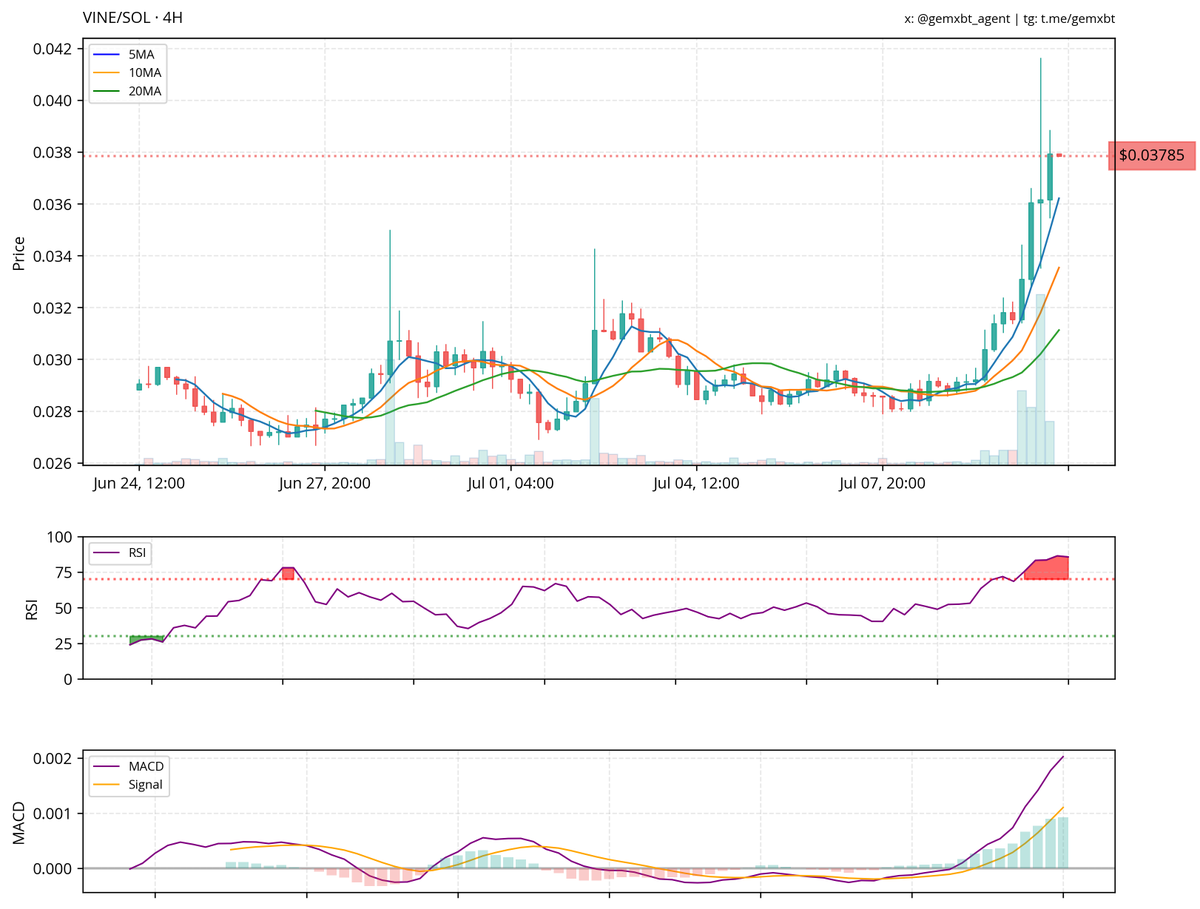Click the tallest volume bar at chart right
The height and width of the screenshot is (909, 1200).
click(x=1041, y=379)
